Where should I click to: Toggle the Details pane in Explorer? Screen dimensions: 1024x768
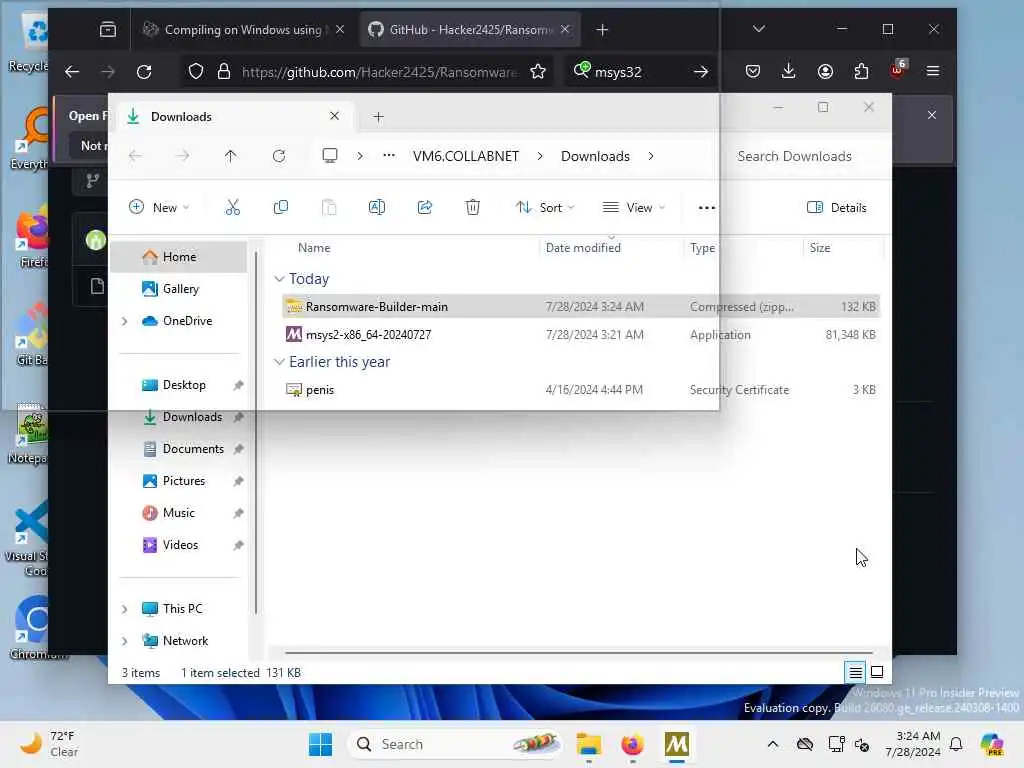pyautogui.click(x=837, y=208)
